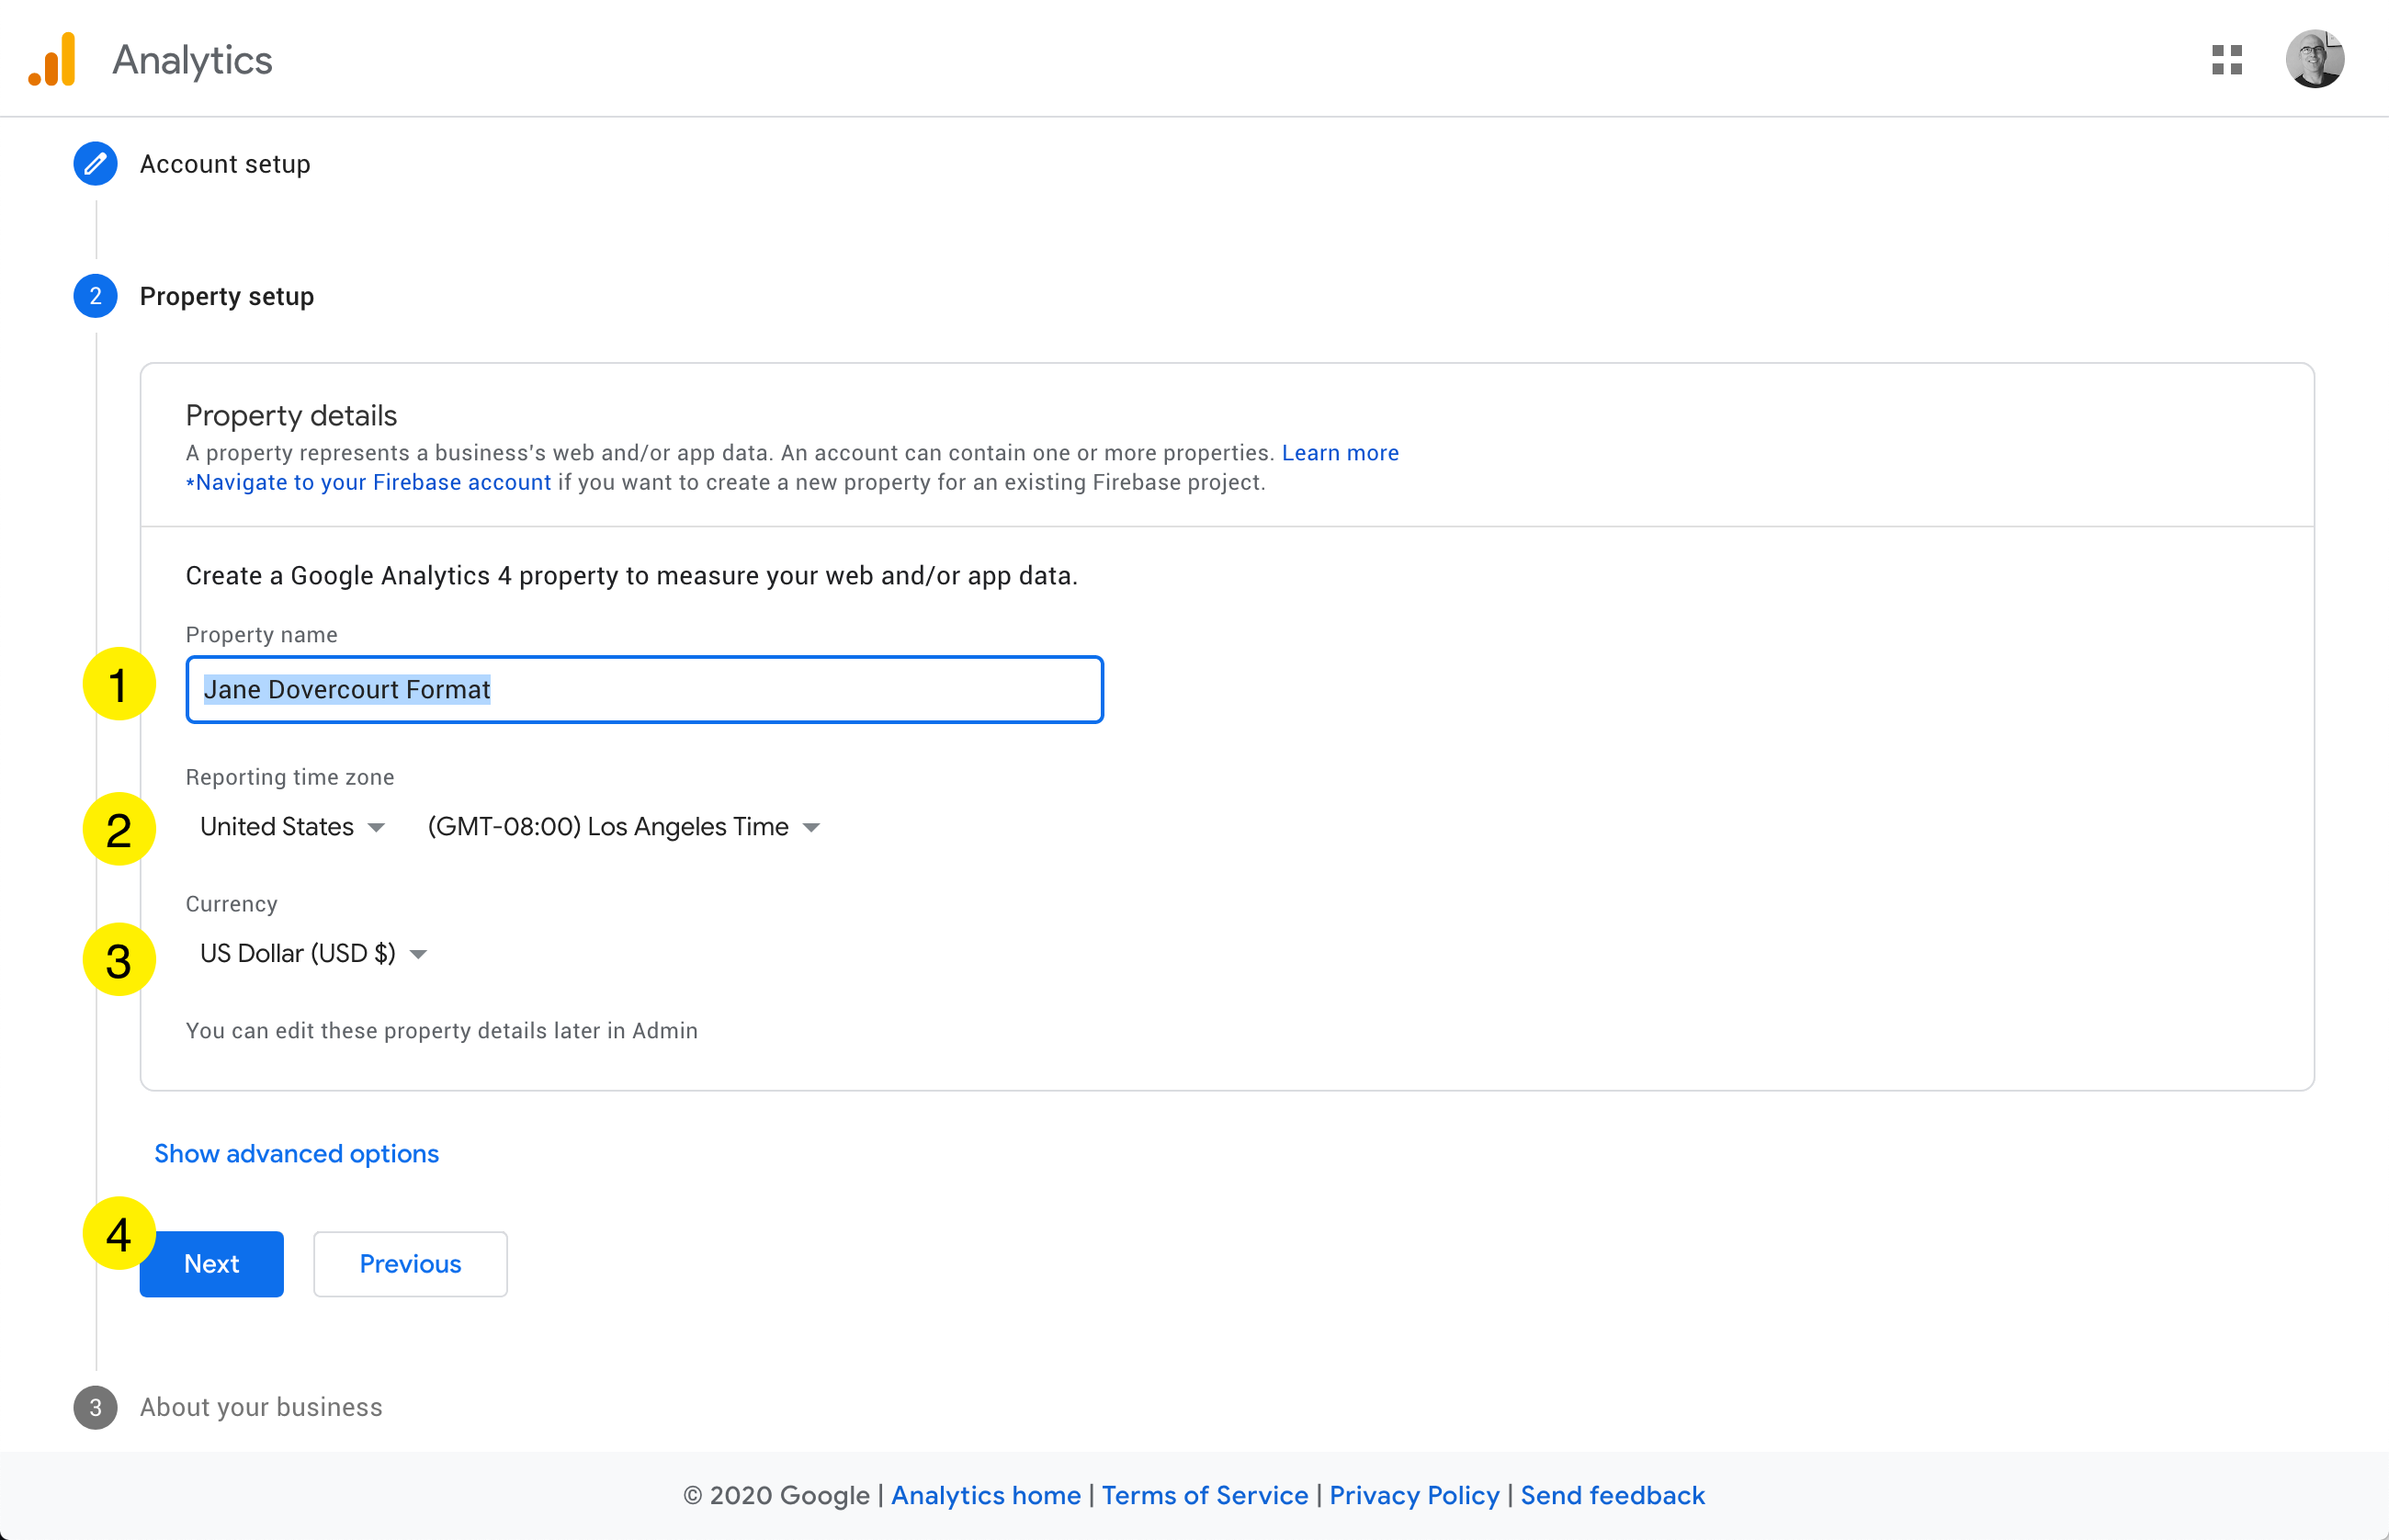The image size is (2389, 1540).
Task: Click into the Property name input field
Action: 644,689
